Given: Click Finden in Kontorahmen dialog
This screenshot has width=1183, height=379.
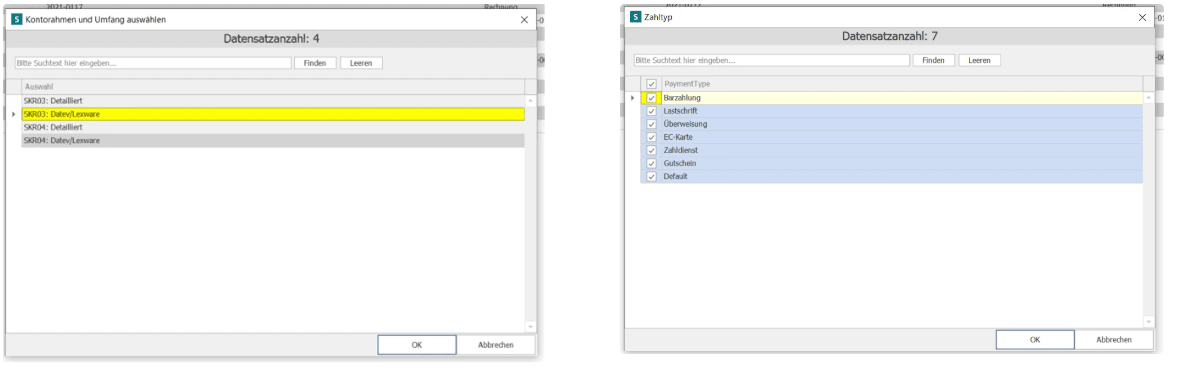Looking at the screenshot, I should pos(315,63).
